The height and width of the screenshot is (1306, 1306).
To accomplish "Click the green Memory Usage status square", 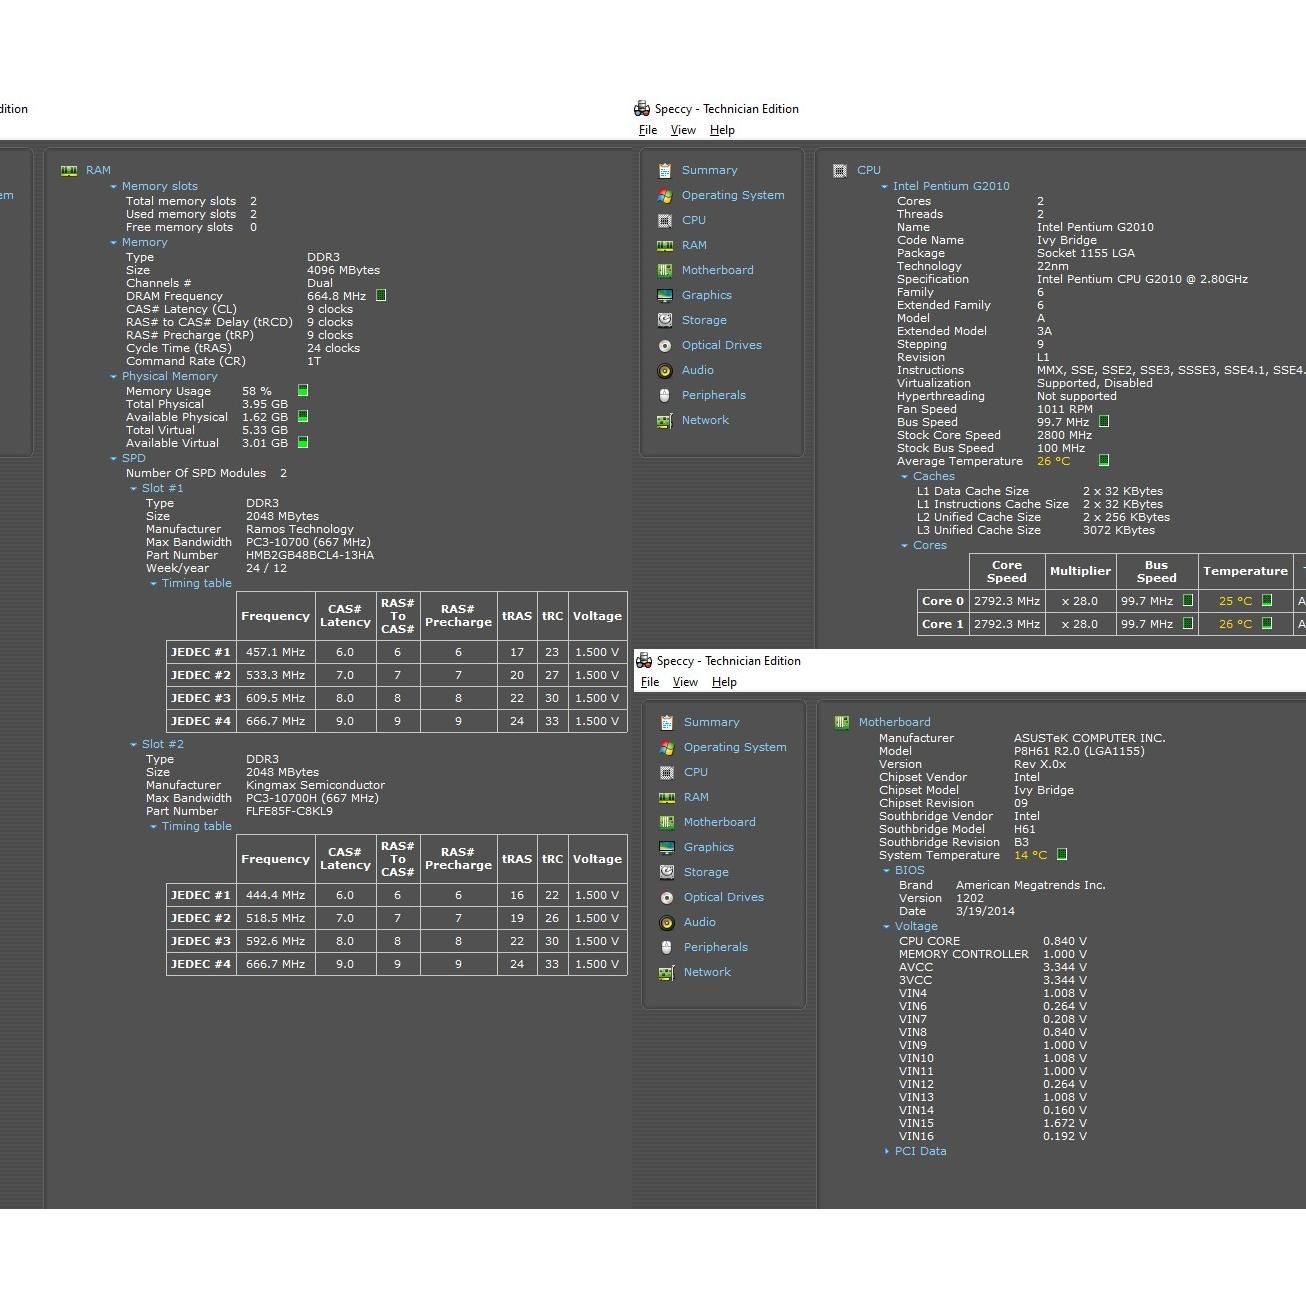I will [303, 391].
